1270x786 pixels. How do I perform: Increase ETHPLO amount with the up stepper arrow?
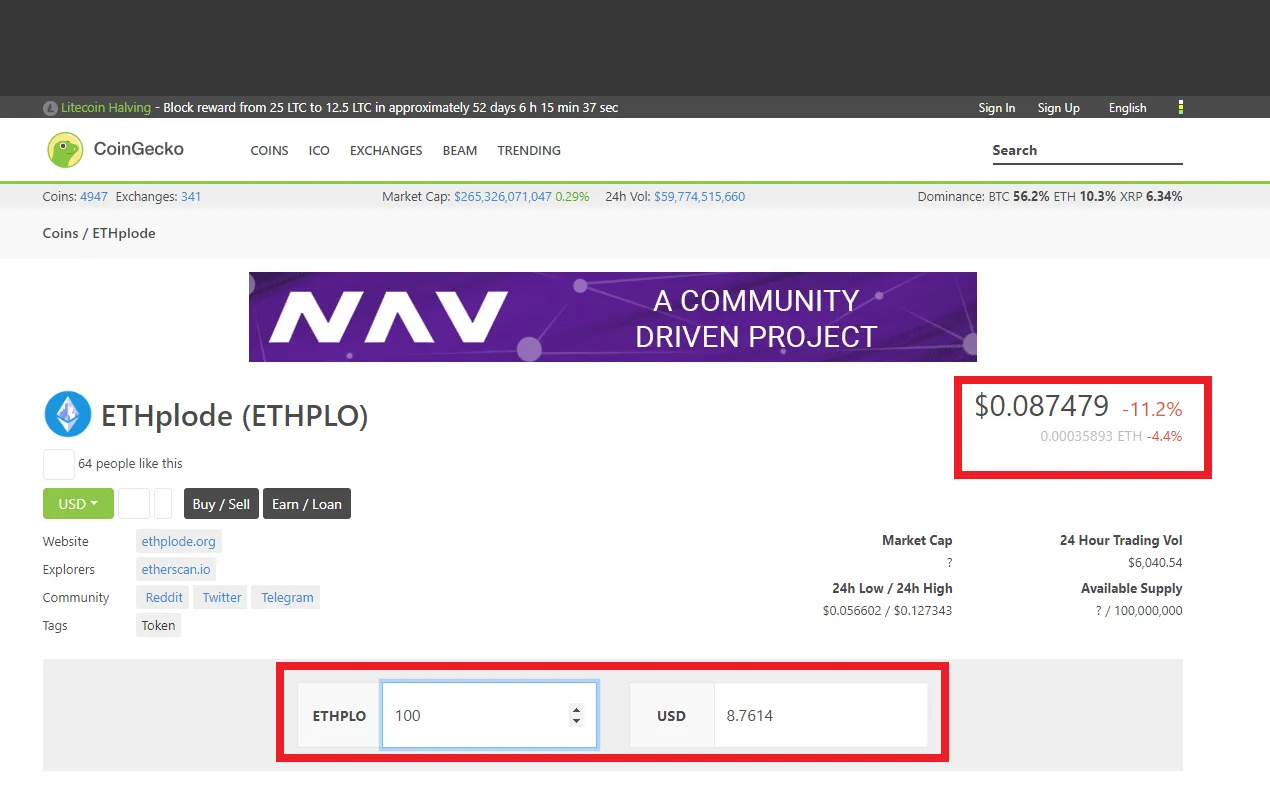pos(576,710)
